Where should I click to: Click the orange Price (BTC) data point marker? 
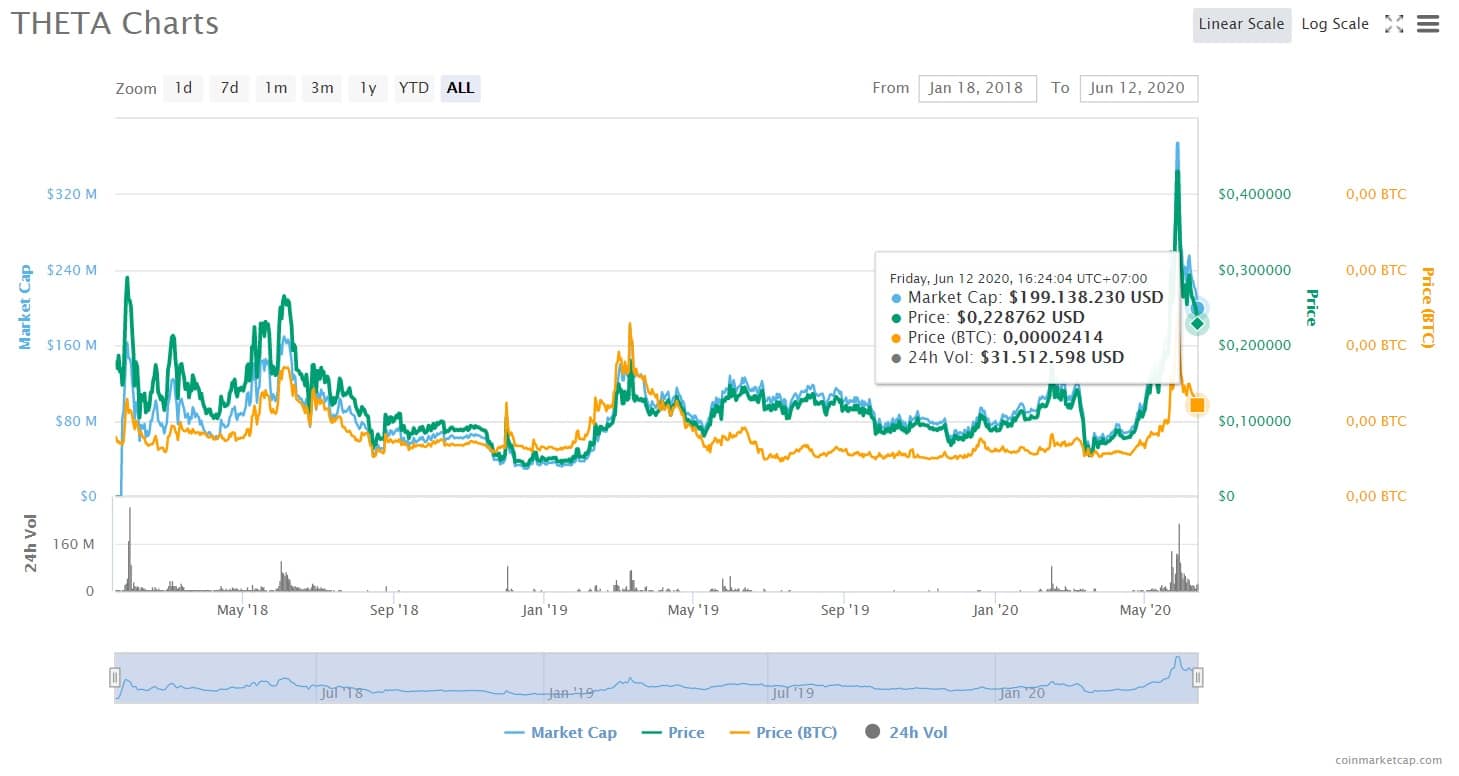click(1197, 405)
